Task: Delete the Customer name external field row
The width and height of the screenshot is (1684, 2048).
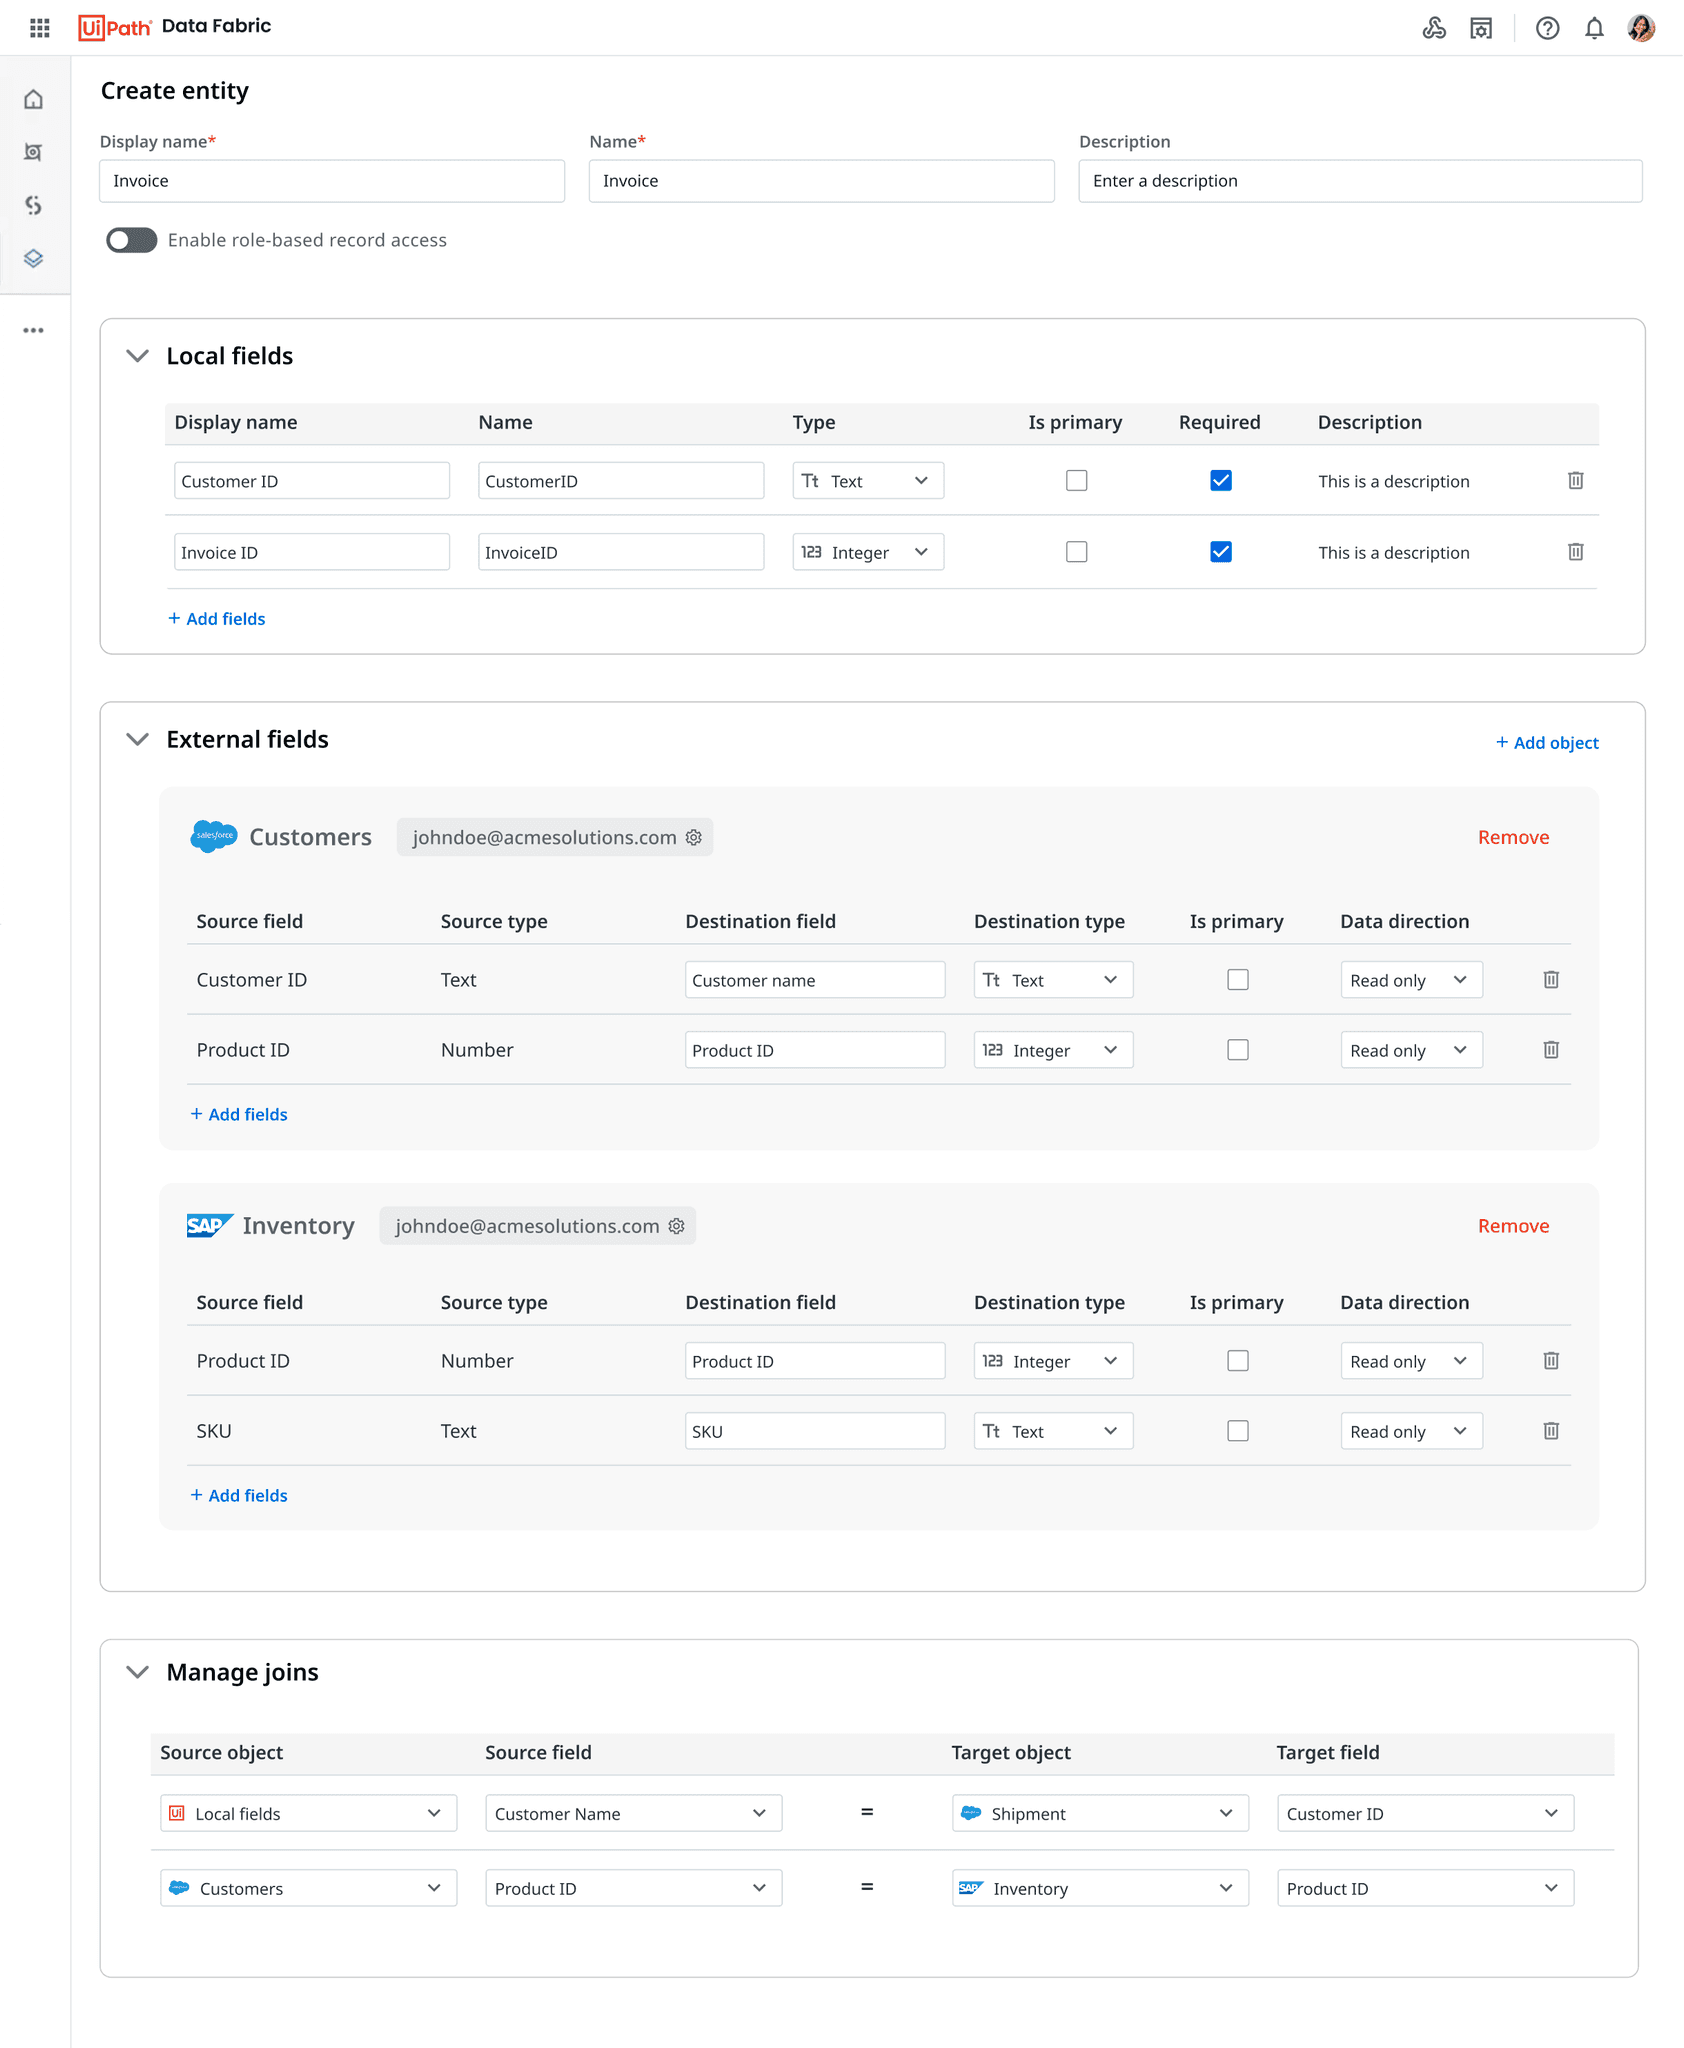Action: tap(1551, 980)
